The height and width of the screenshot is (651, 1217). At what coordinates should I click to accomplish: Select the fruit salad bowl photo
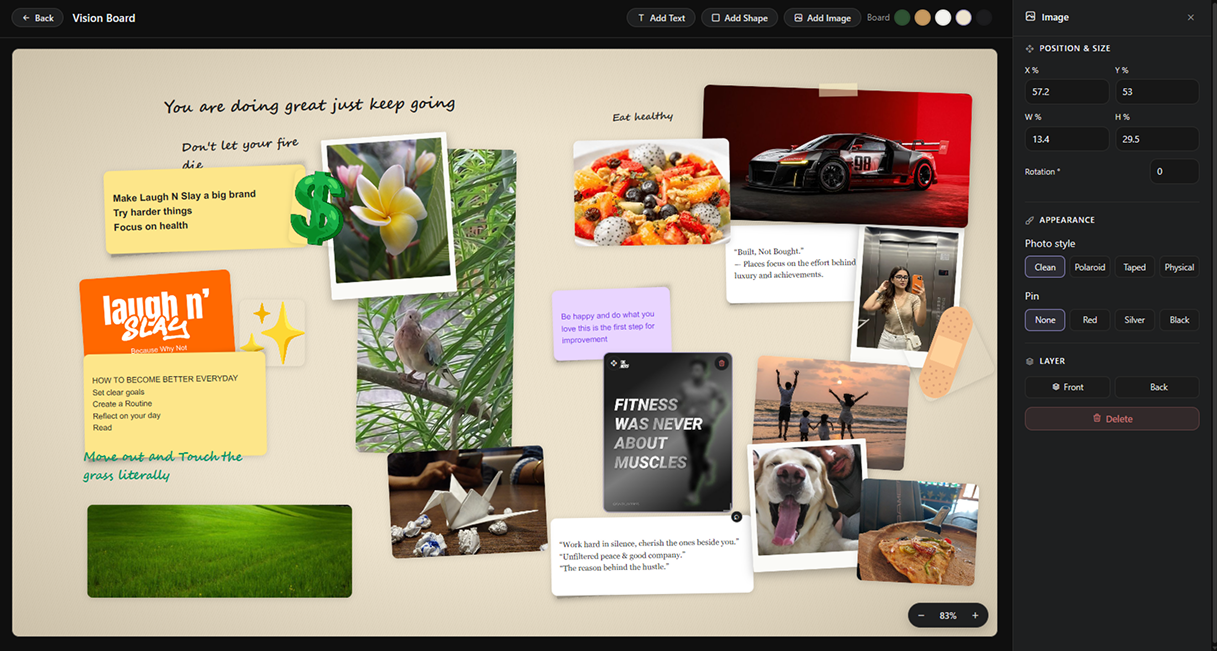pos(650,192)
